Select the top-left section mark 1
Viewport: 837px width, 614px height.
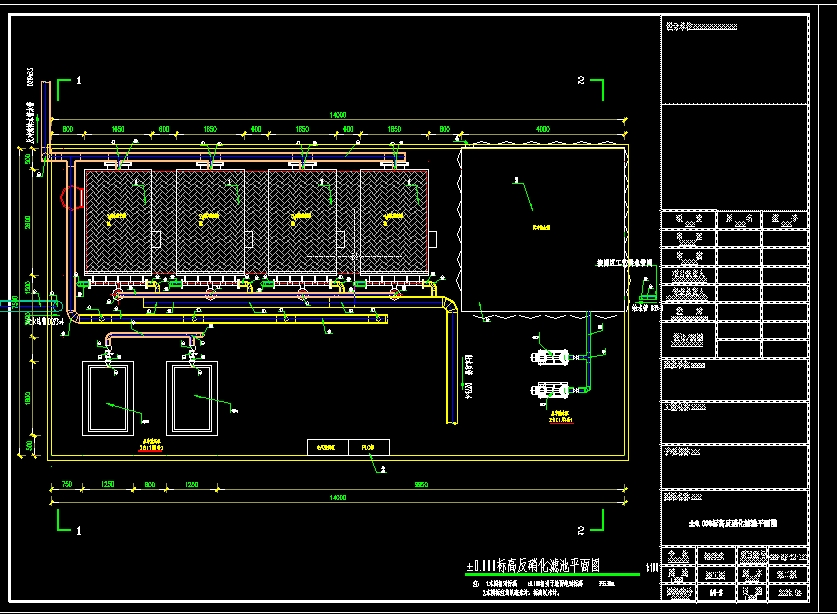click(69, 89)
